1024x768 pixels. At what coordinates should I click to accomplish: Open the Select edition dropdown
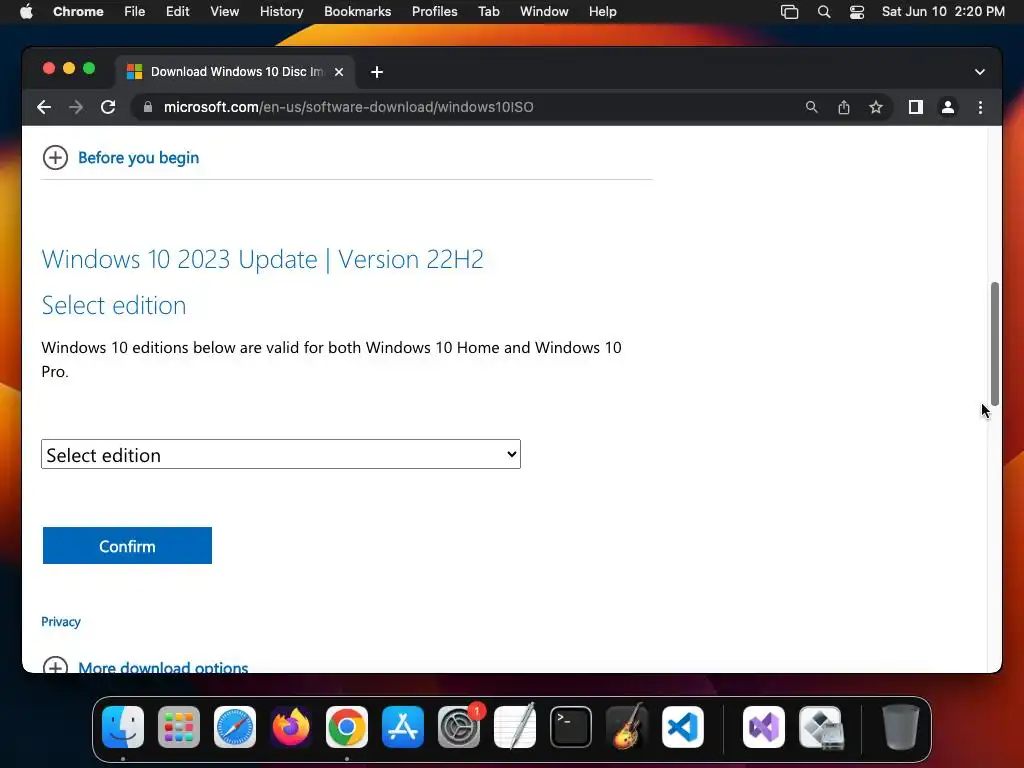pos(281,455)
